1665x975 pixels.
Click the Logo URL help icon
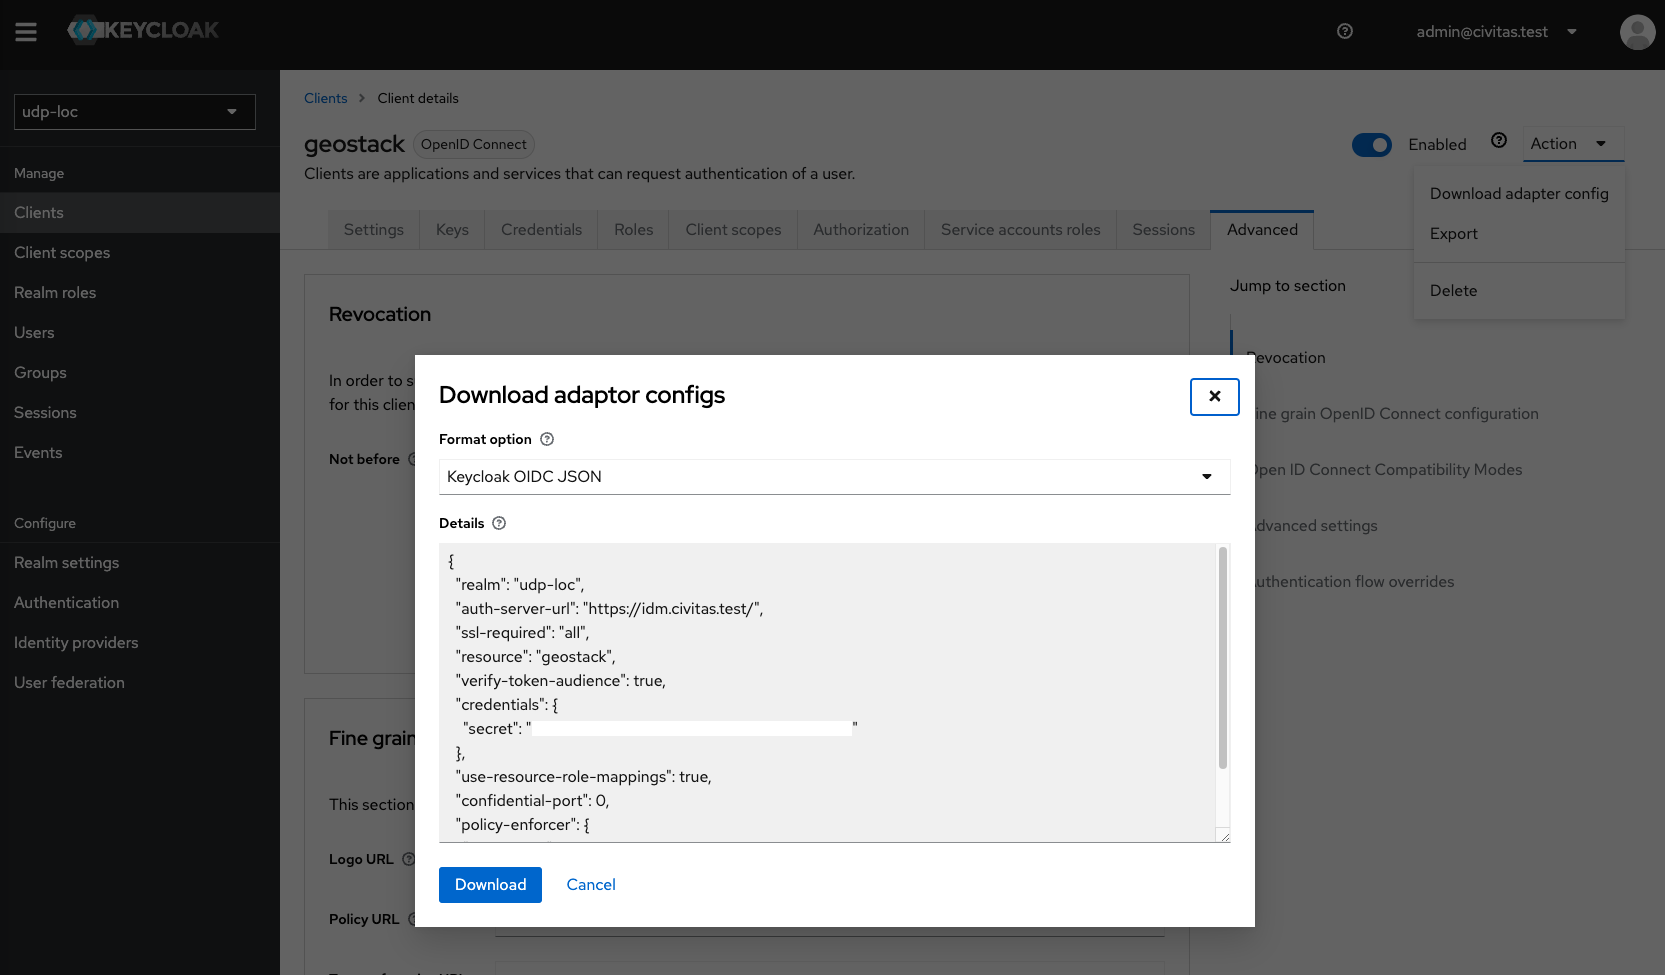(408, 859)
